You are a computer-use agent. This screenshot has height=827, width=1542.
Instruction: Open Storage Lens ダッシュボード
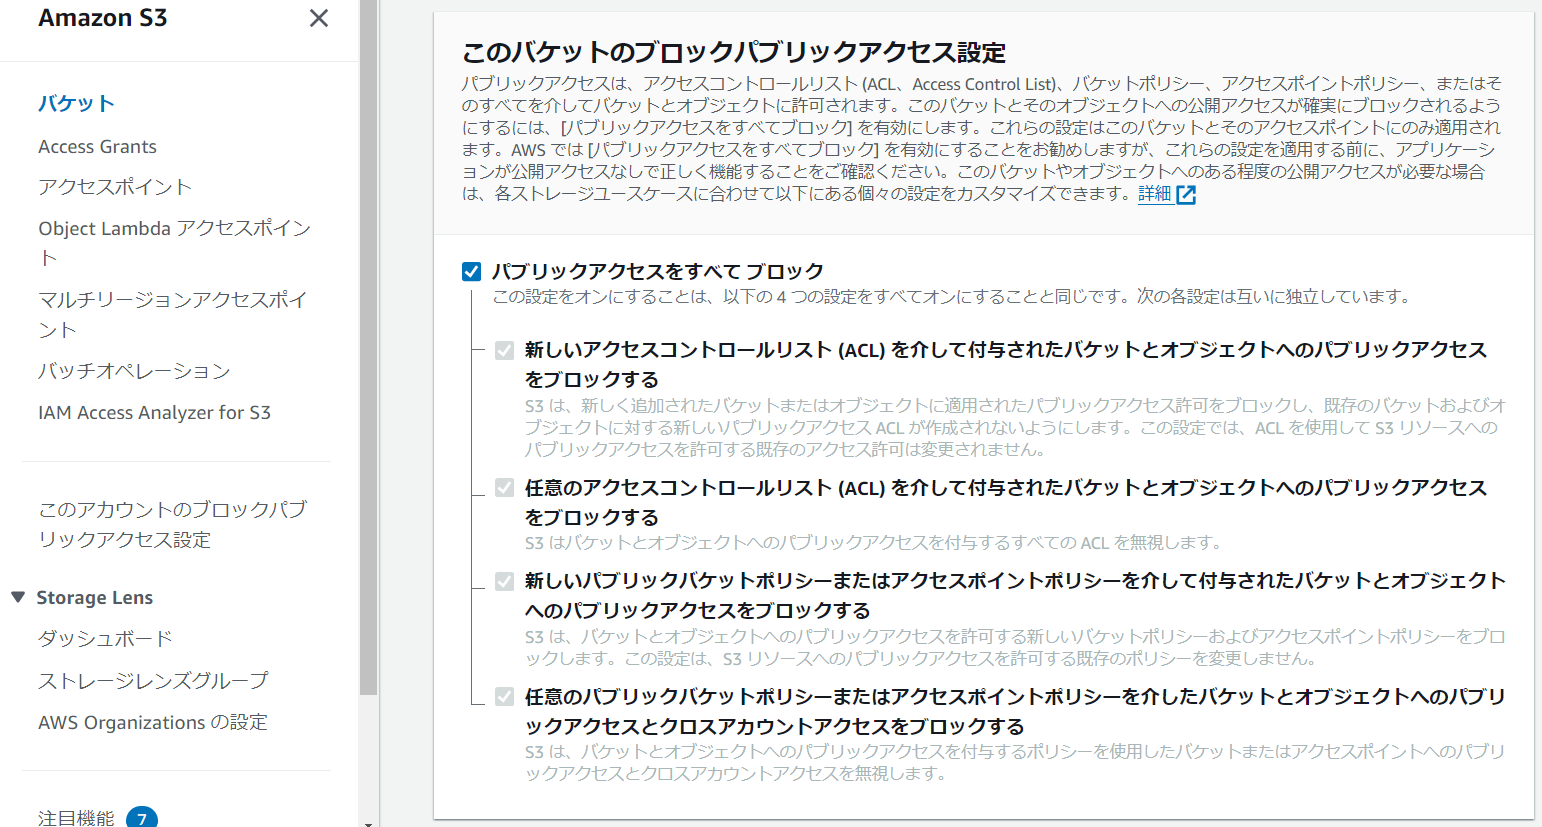pos(105,638)
